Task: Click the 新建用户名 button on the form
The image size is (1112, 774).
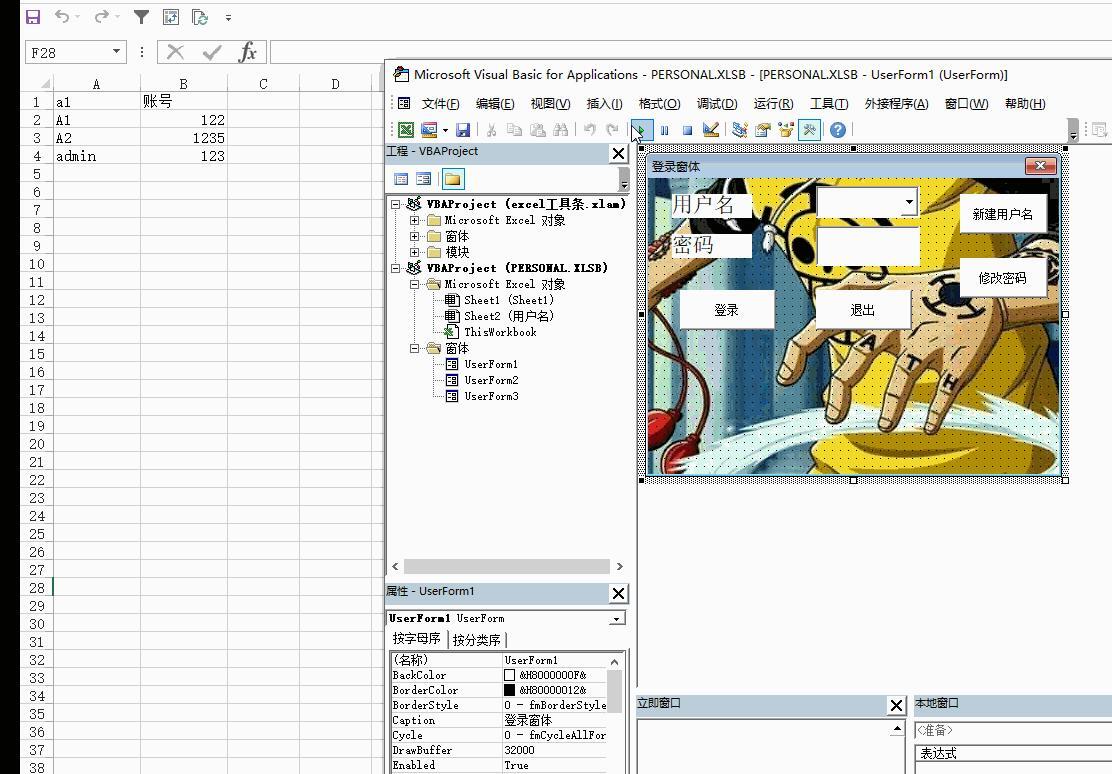Action: [x=1002, y=214]
